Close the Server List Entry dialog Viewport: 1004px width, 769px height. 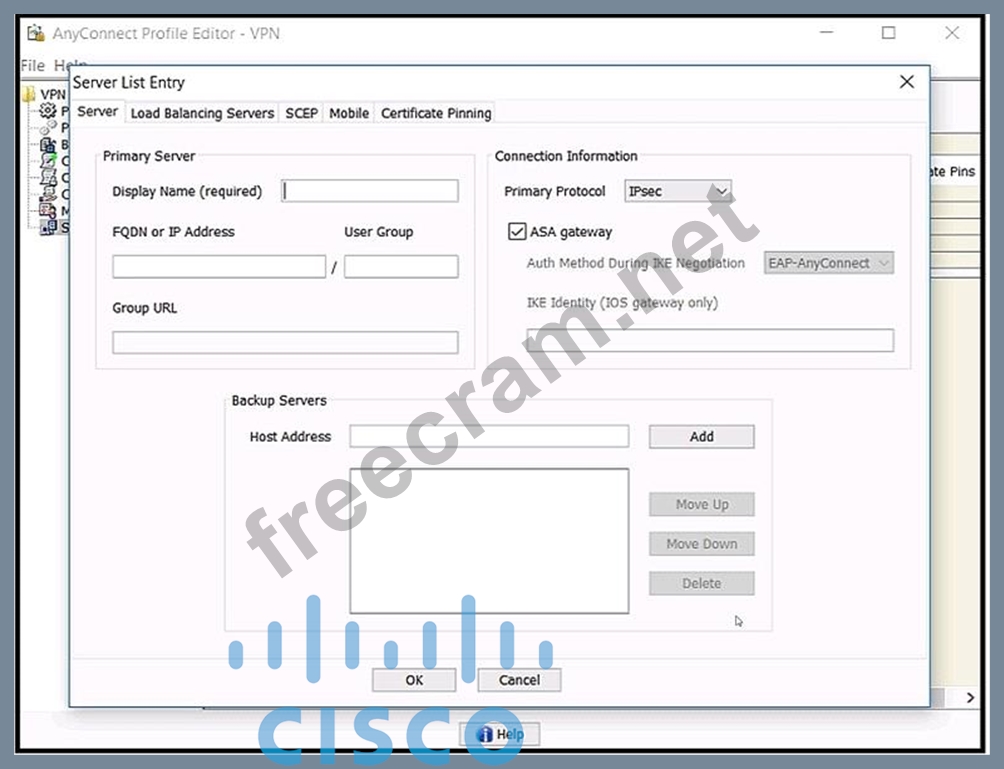point(907,82)
